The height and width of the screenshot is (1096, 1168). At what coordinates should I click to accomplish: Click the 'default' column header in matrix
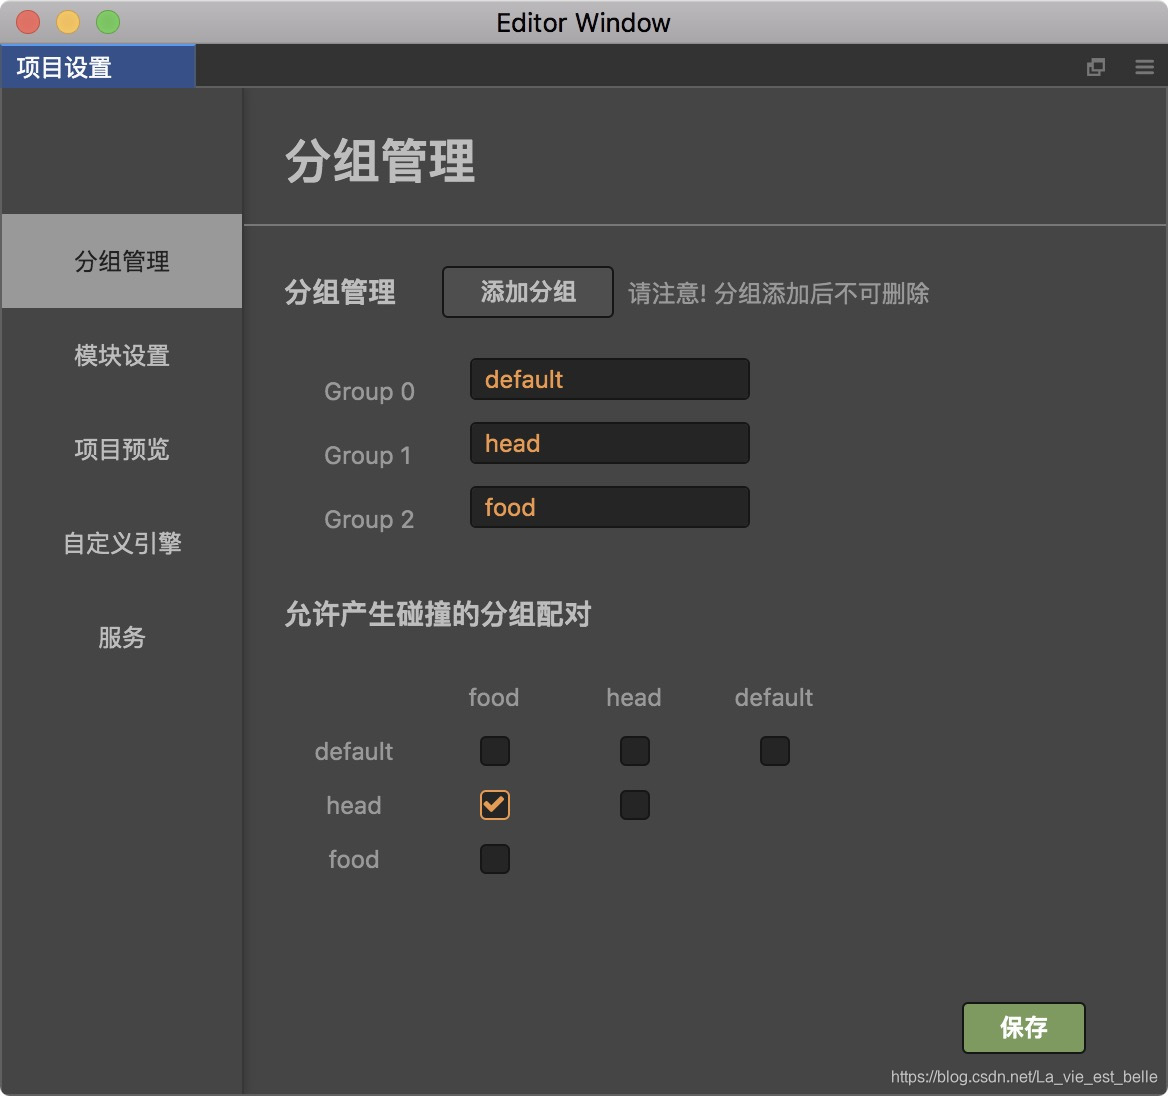[773, 697]
